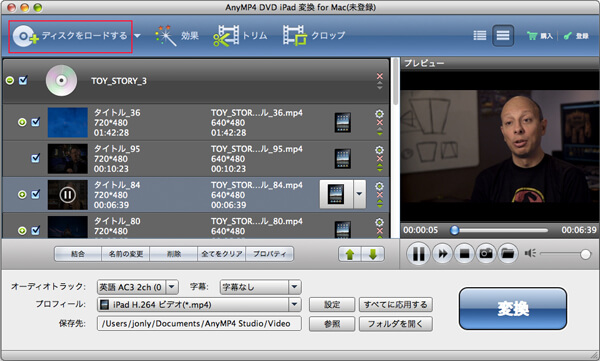The image size is (600, 361).
Task: Open settings gear for タイトル_84
Action: 379,186
